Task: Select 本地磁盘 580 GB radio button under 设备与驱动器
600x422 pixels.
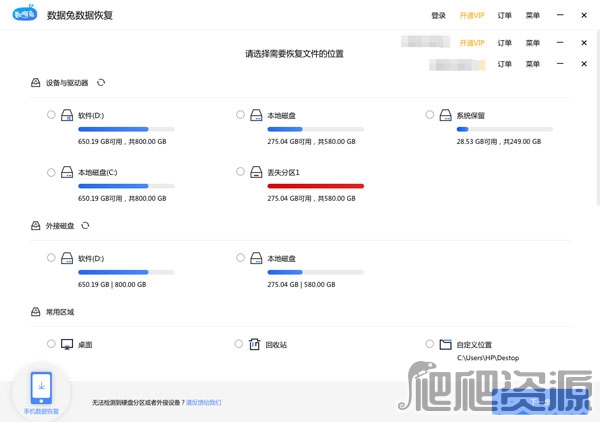Action: (240, 114)
